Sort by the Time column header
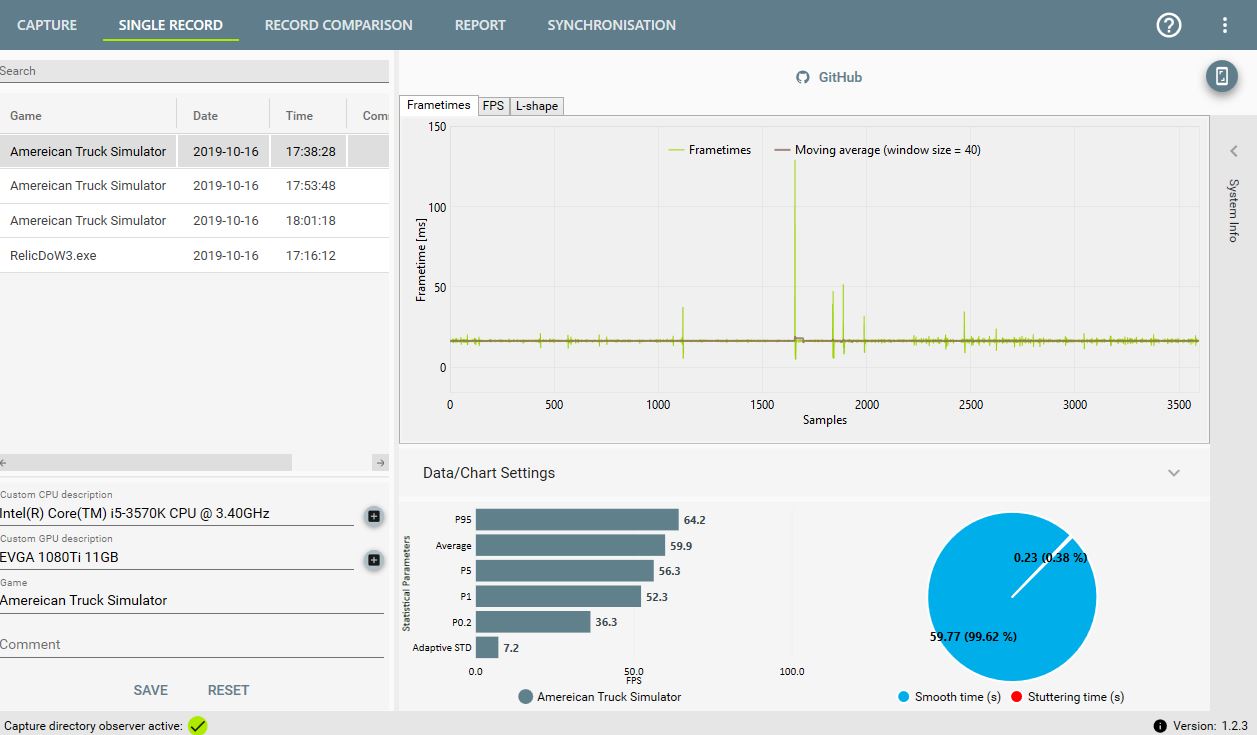Image resolution: width=1257 pixels, height=735 pixels. (308, 116)
